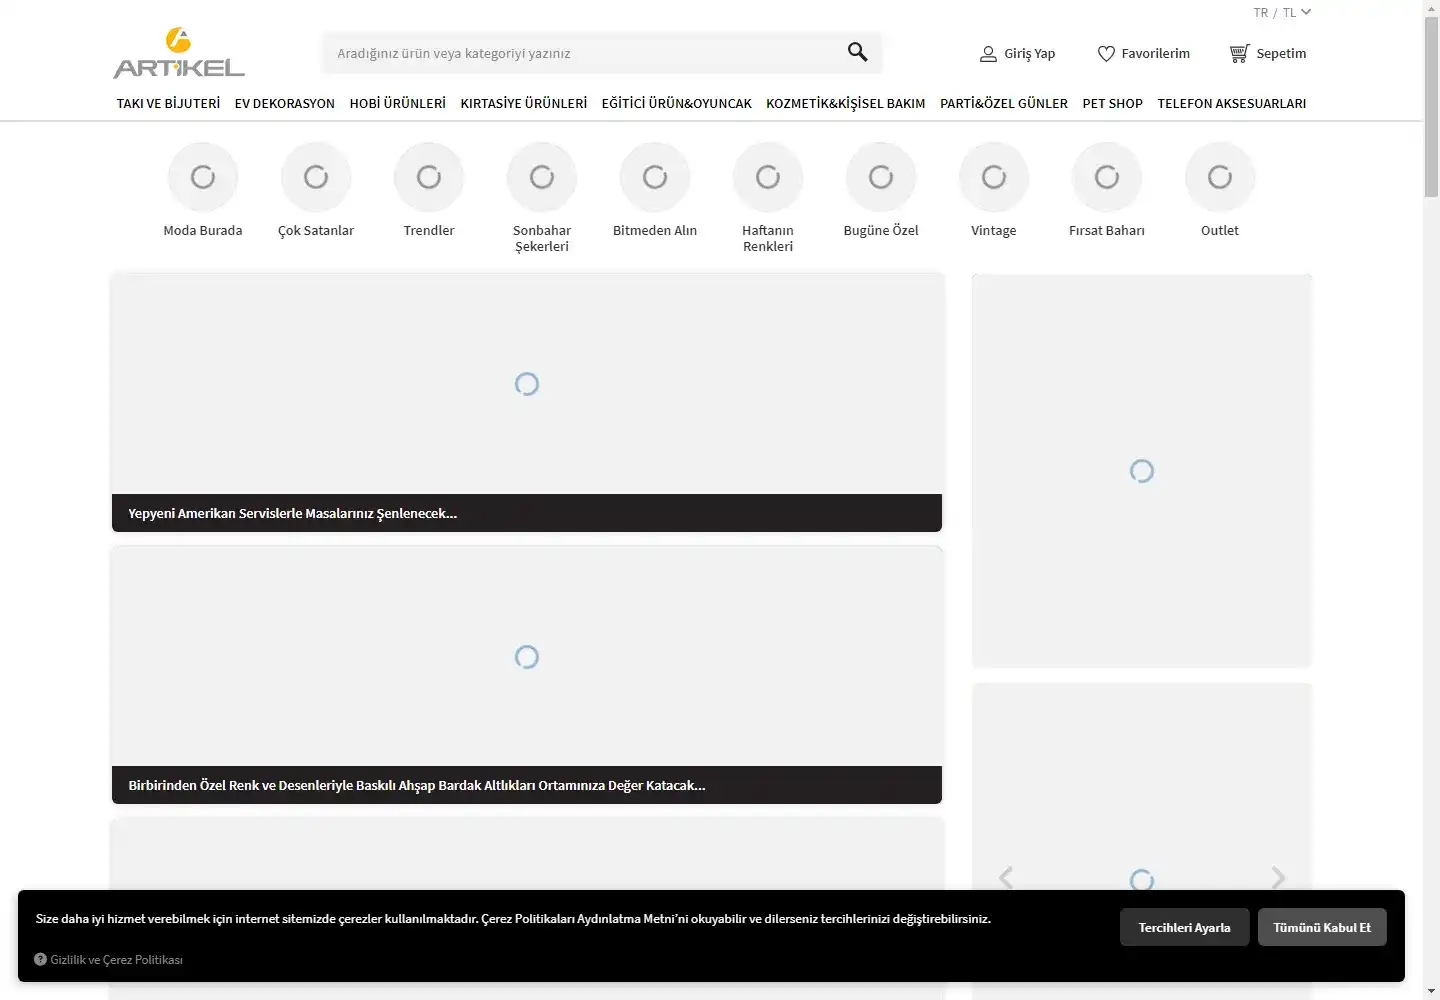Image resolution: width=1440 pixels, height=1000 pixels.
Task: Open the PARTİ&ÖZEL GÜNLER menu
Action: (x=1004, y=103)
